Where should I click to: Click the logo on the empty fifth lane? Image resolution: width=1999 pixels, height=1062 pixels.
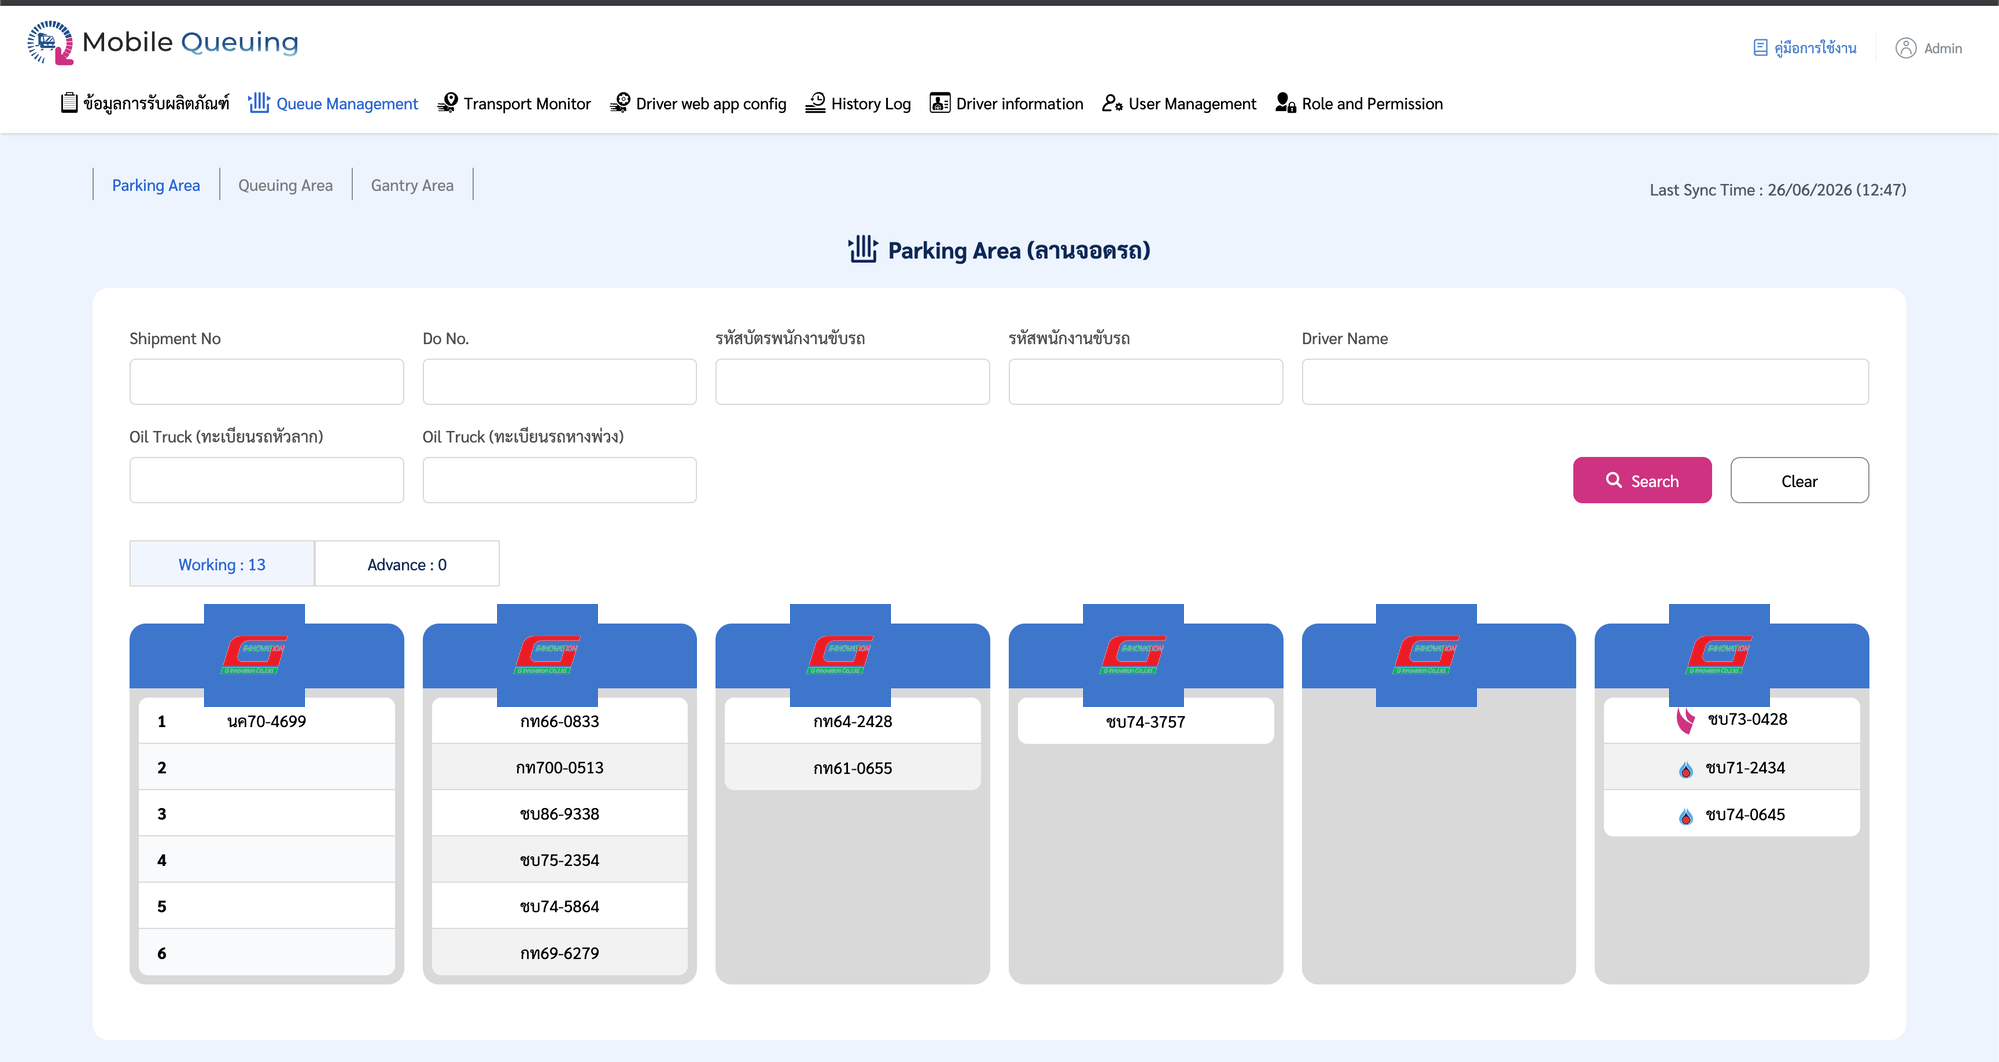pos(1426,655)
